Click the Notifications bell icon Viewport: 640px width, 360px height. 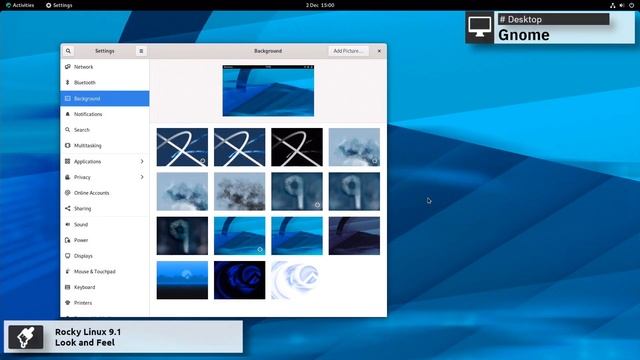68,114
